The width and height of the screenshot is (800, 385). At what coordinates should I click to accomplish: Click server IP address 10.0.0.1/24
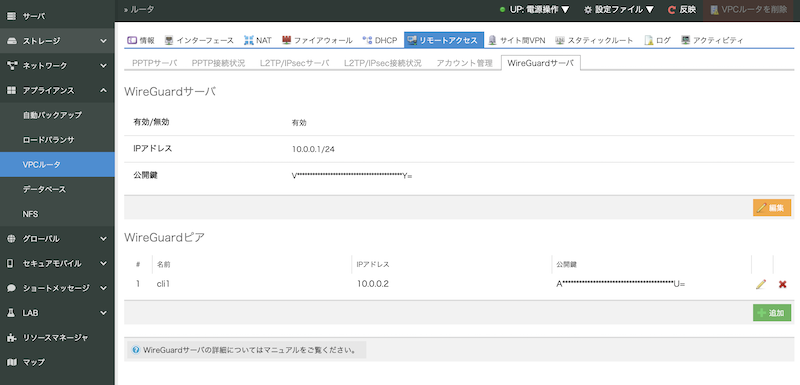[313, 149]
